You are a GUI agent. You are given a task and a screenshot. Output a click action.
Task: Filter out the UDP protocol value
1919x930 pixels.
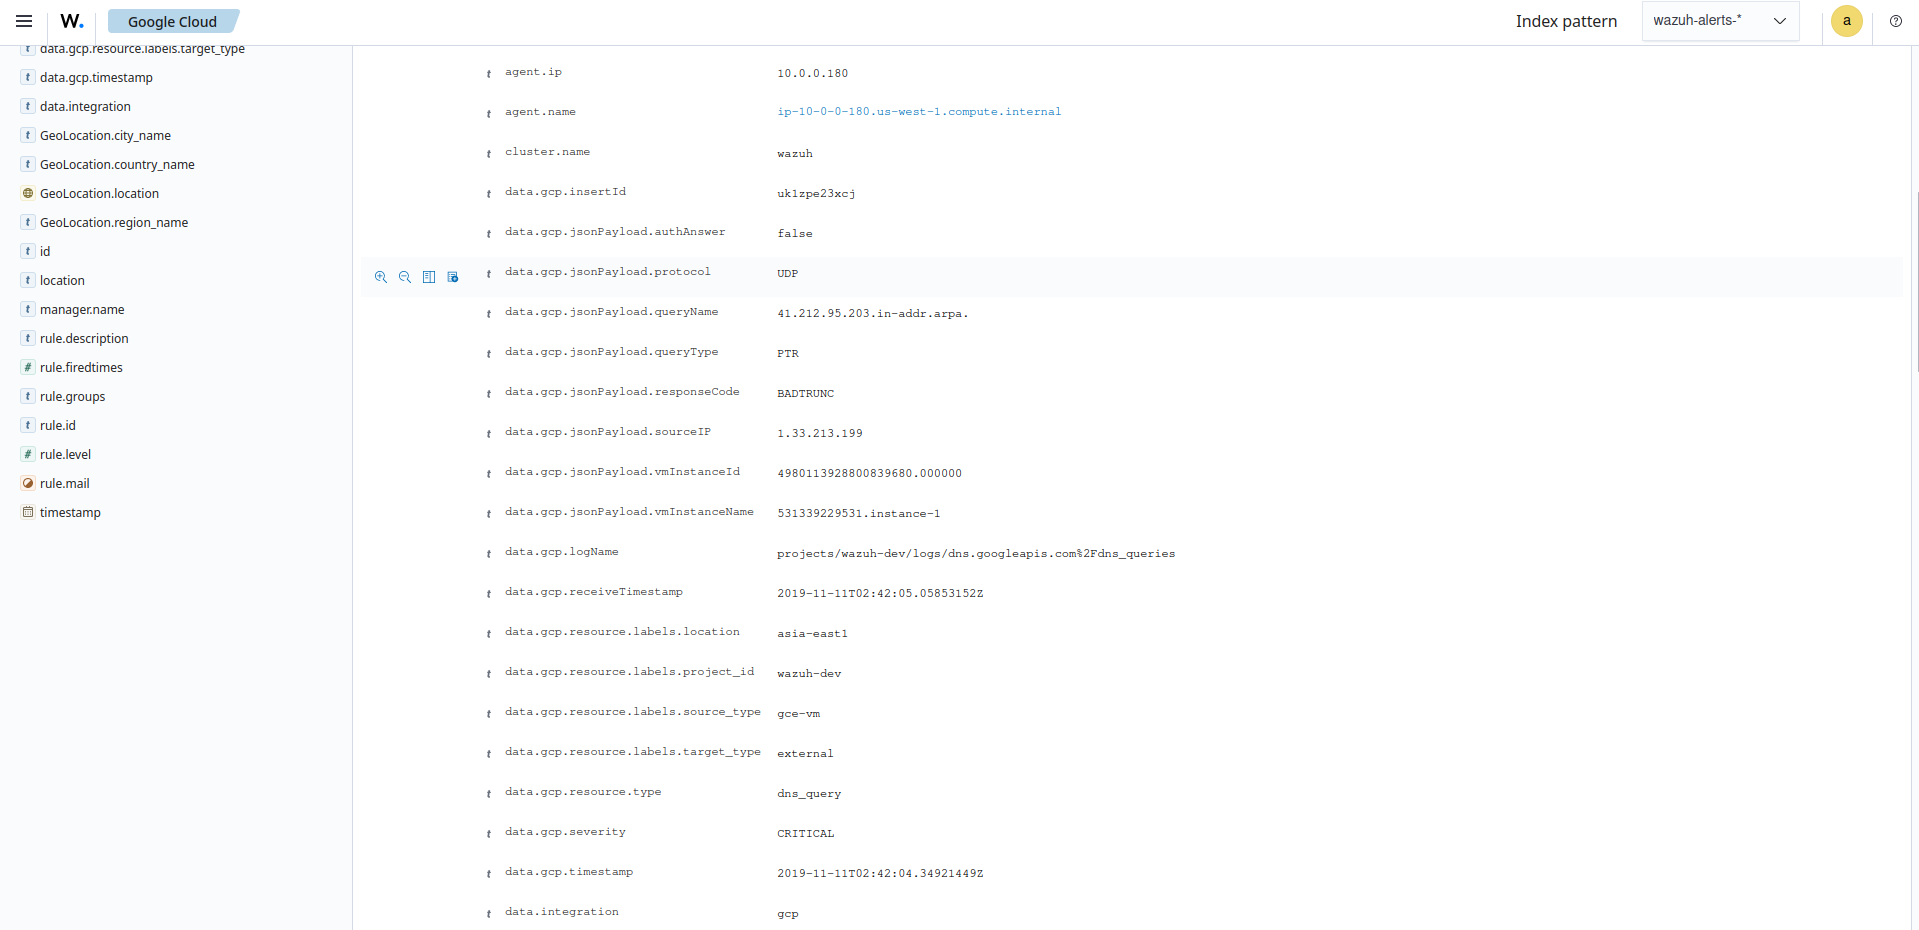point(404,277)
